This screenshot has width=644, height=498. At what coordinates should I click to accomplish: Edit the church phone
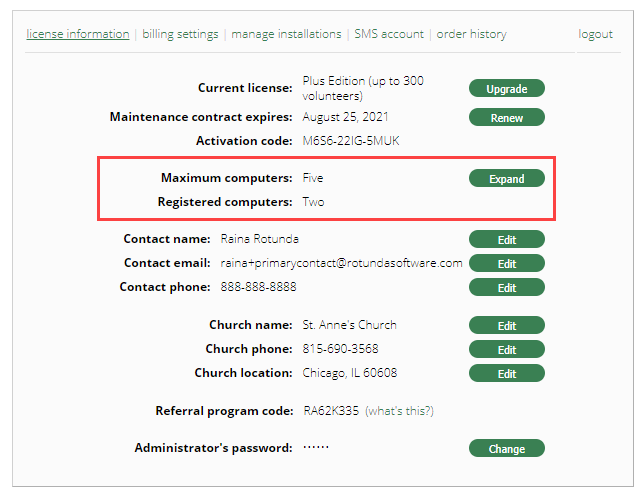click(x=506, y=350)
